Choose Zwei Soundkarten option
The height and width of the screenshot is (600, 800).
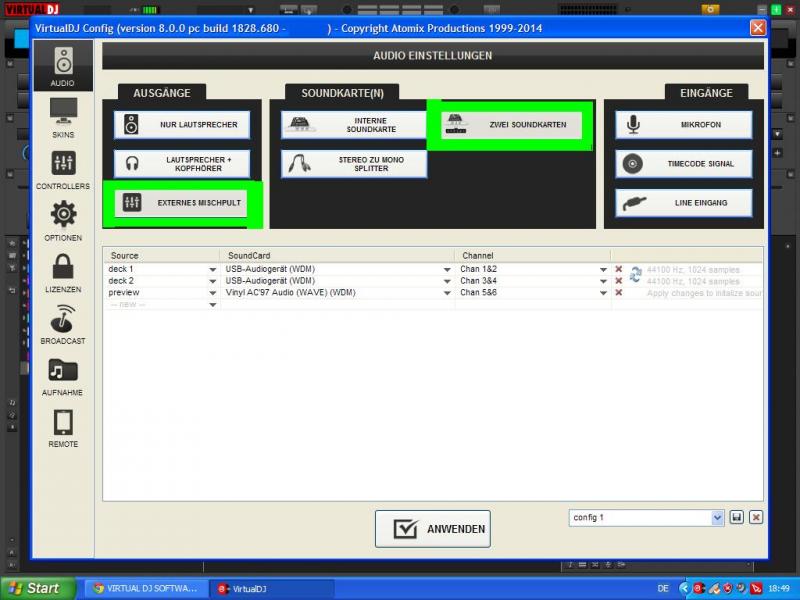pyautogui.click(x=511, y=124)
